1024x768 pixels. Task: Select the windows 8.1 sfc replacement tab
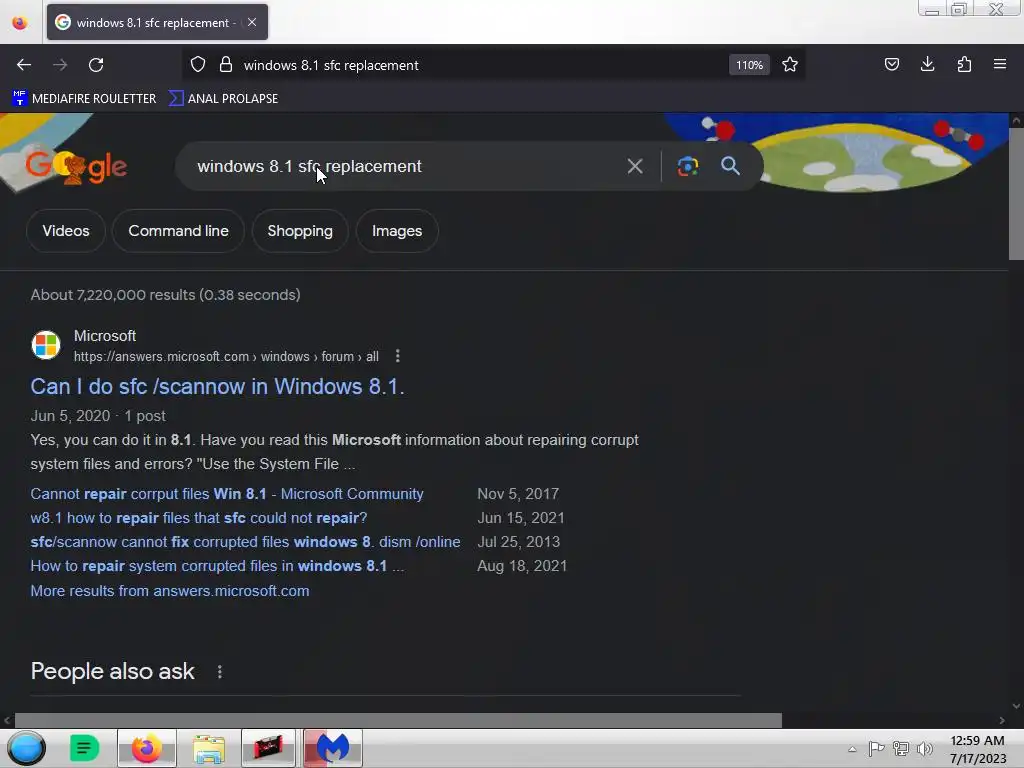157,22
